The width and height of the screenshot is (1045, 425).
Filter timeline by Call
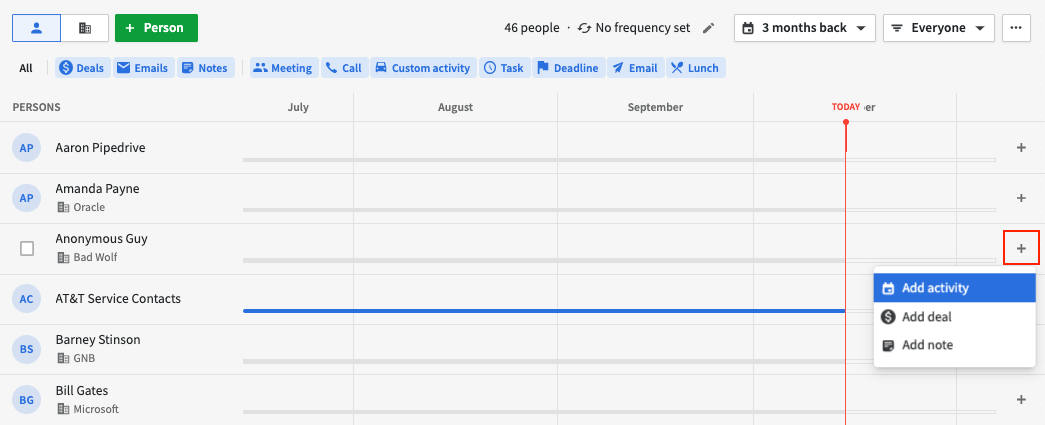tap(345, 68)
